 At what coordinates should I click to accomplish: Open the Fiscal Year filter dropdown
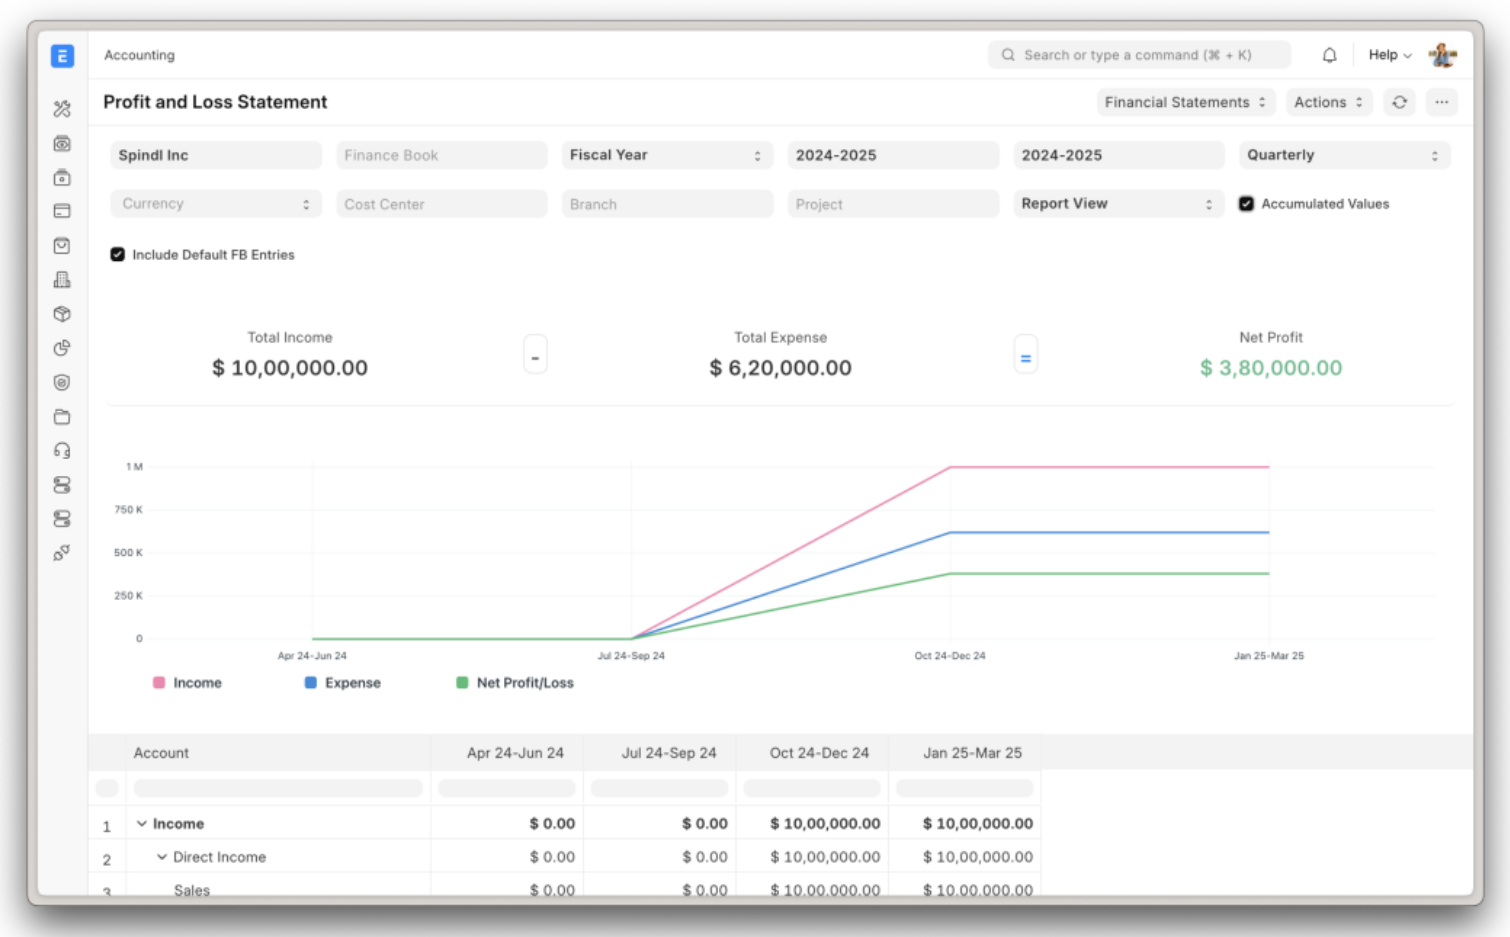tap(666, 155)
